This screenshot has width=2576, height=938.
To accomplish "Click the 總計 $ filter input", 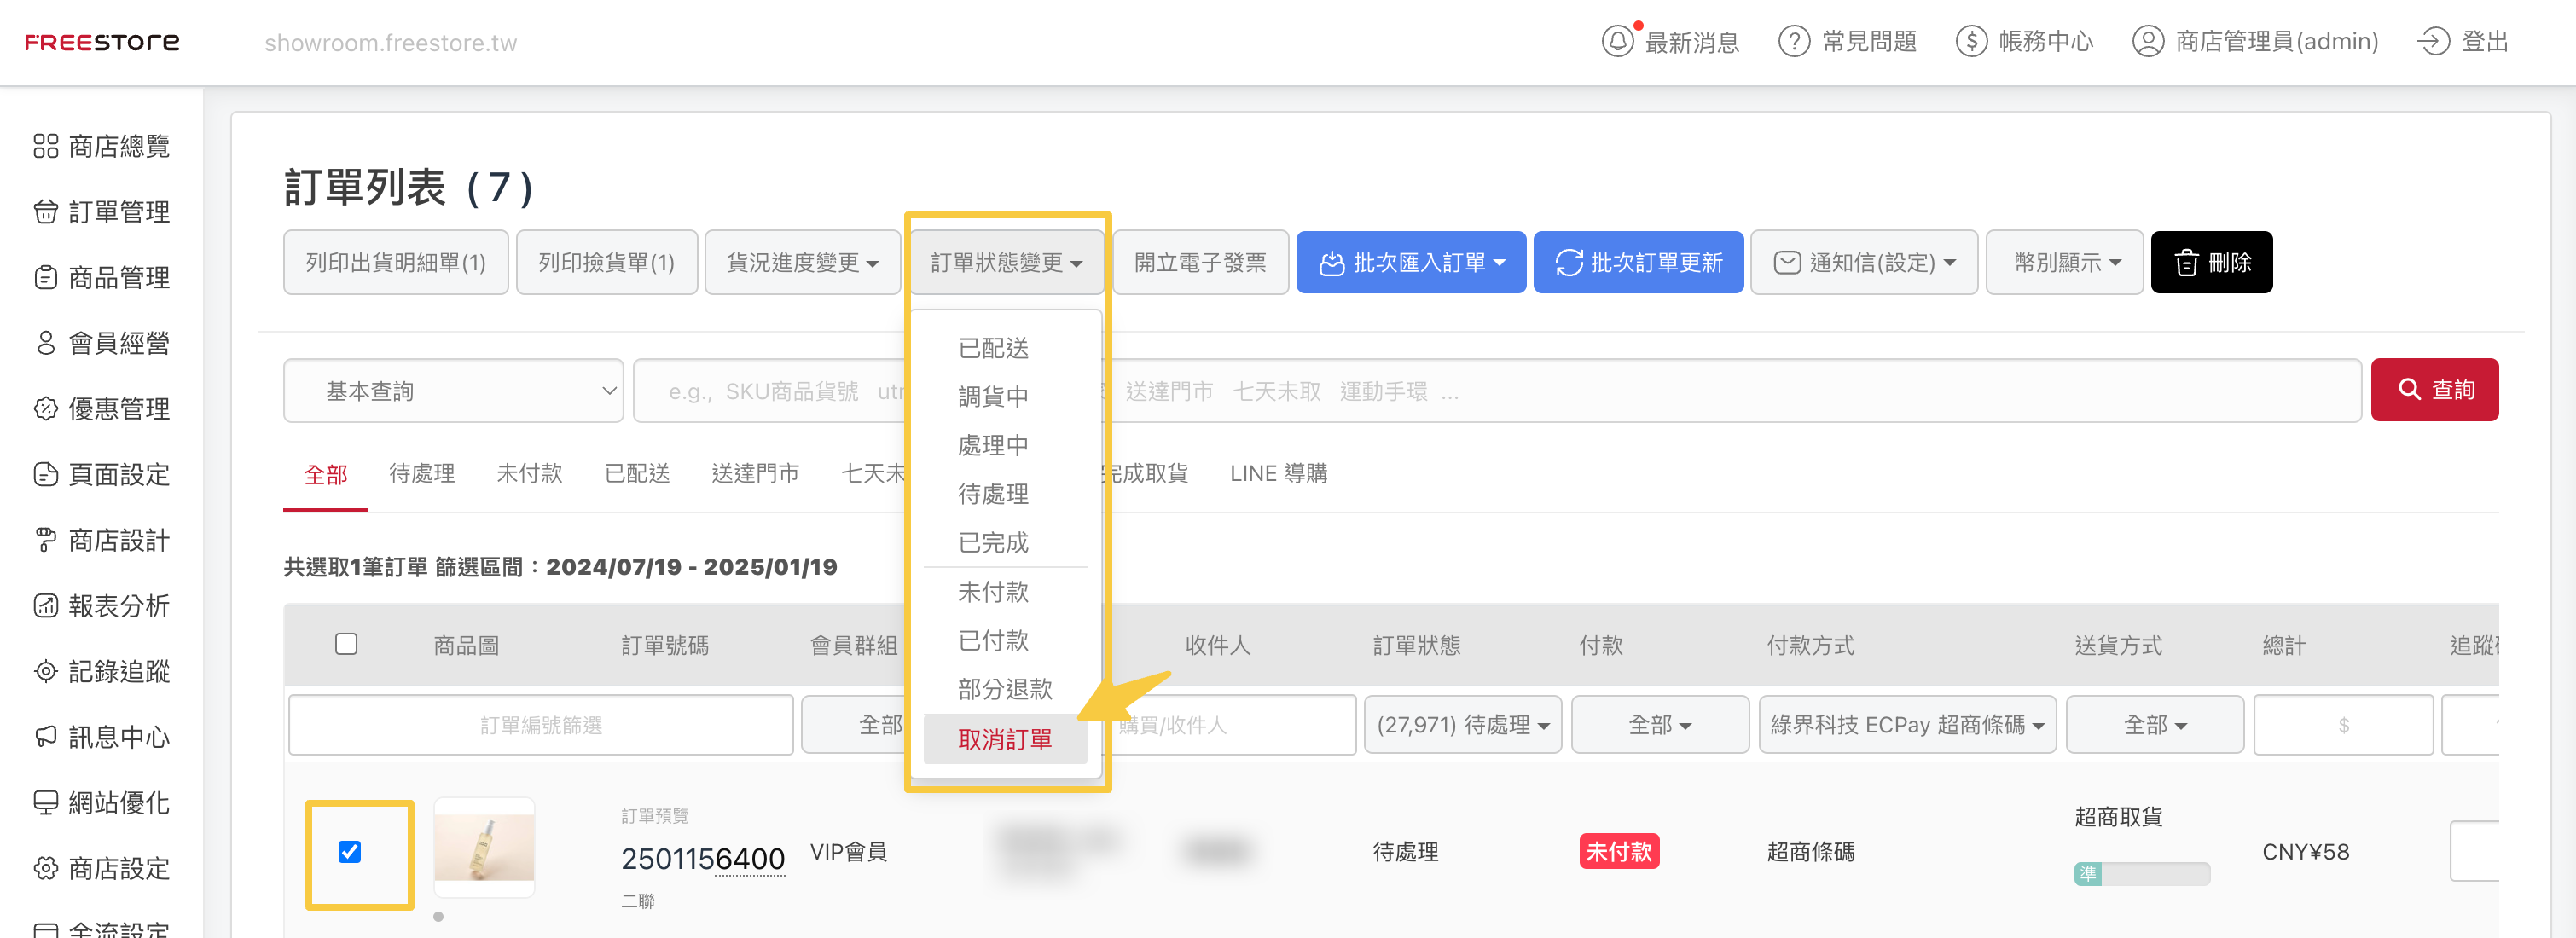I will pyautogui.click(x=2343, y=725).
